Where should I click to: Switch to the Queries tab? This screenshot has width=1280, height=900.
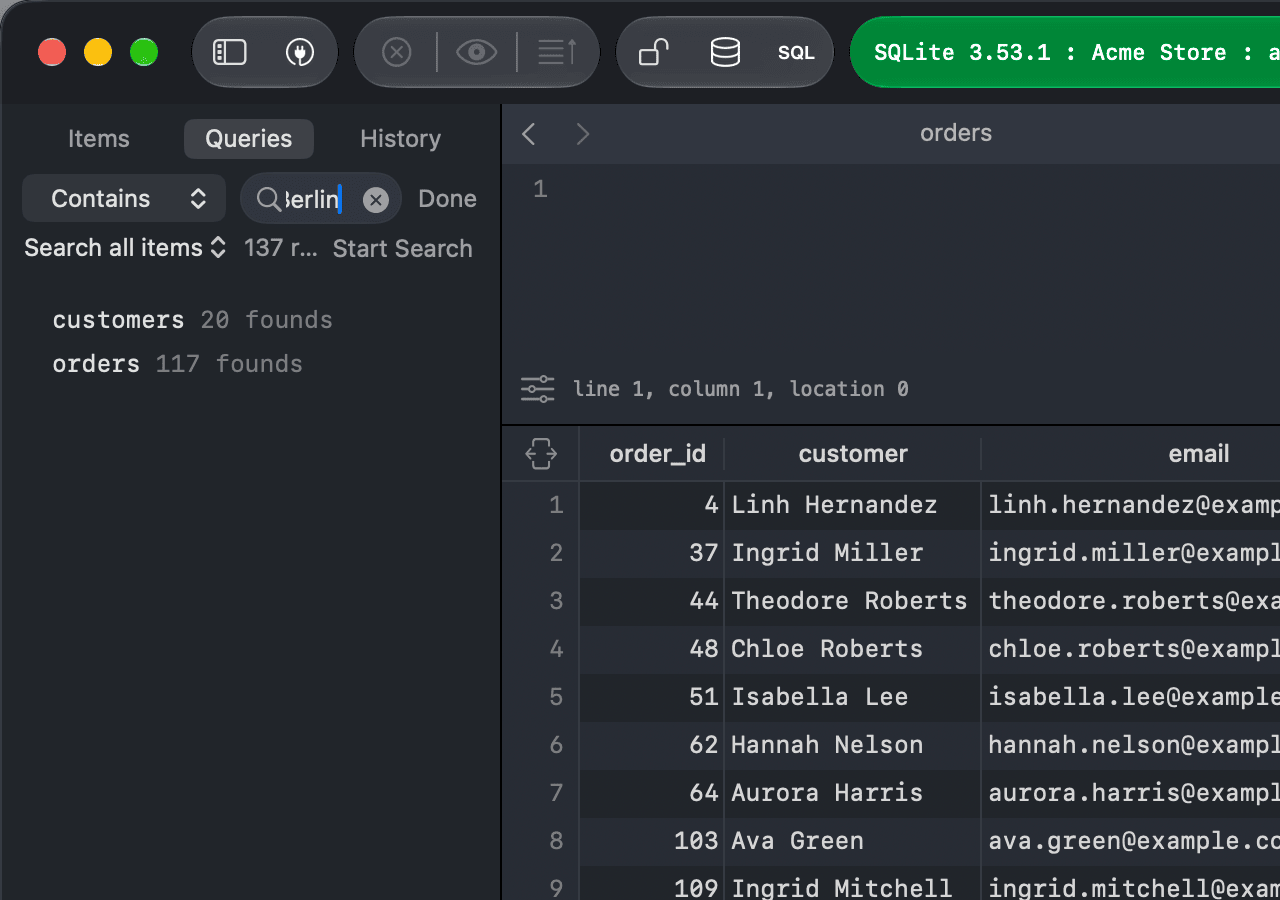pyautogui.click(x=249, y=139)
